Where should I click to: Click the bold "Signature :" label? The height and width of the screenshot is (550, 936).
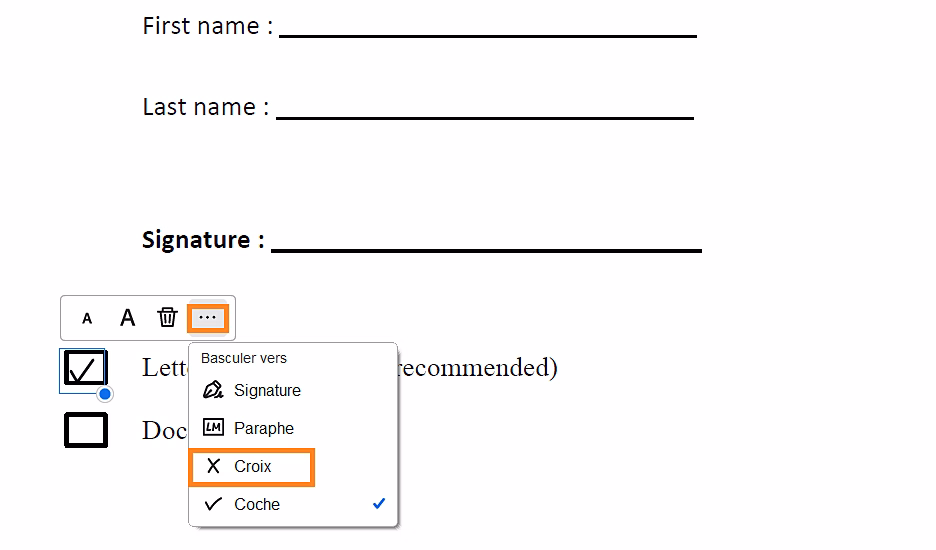coord(203,240)
